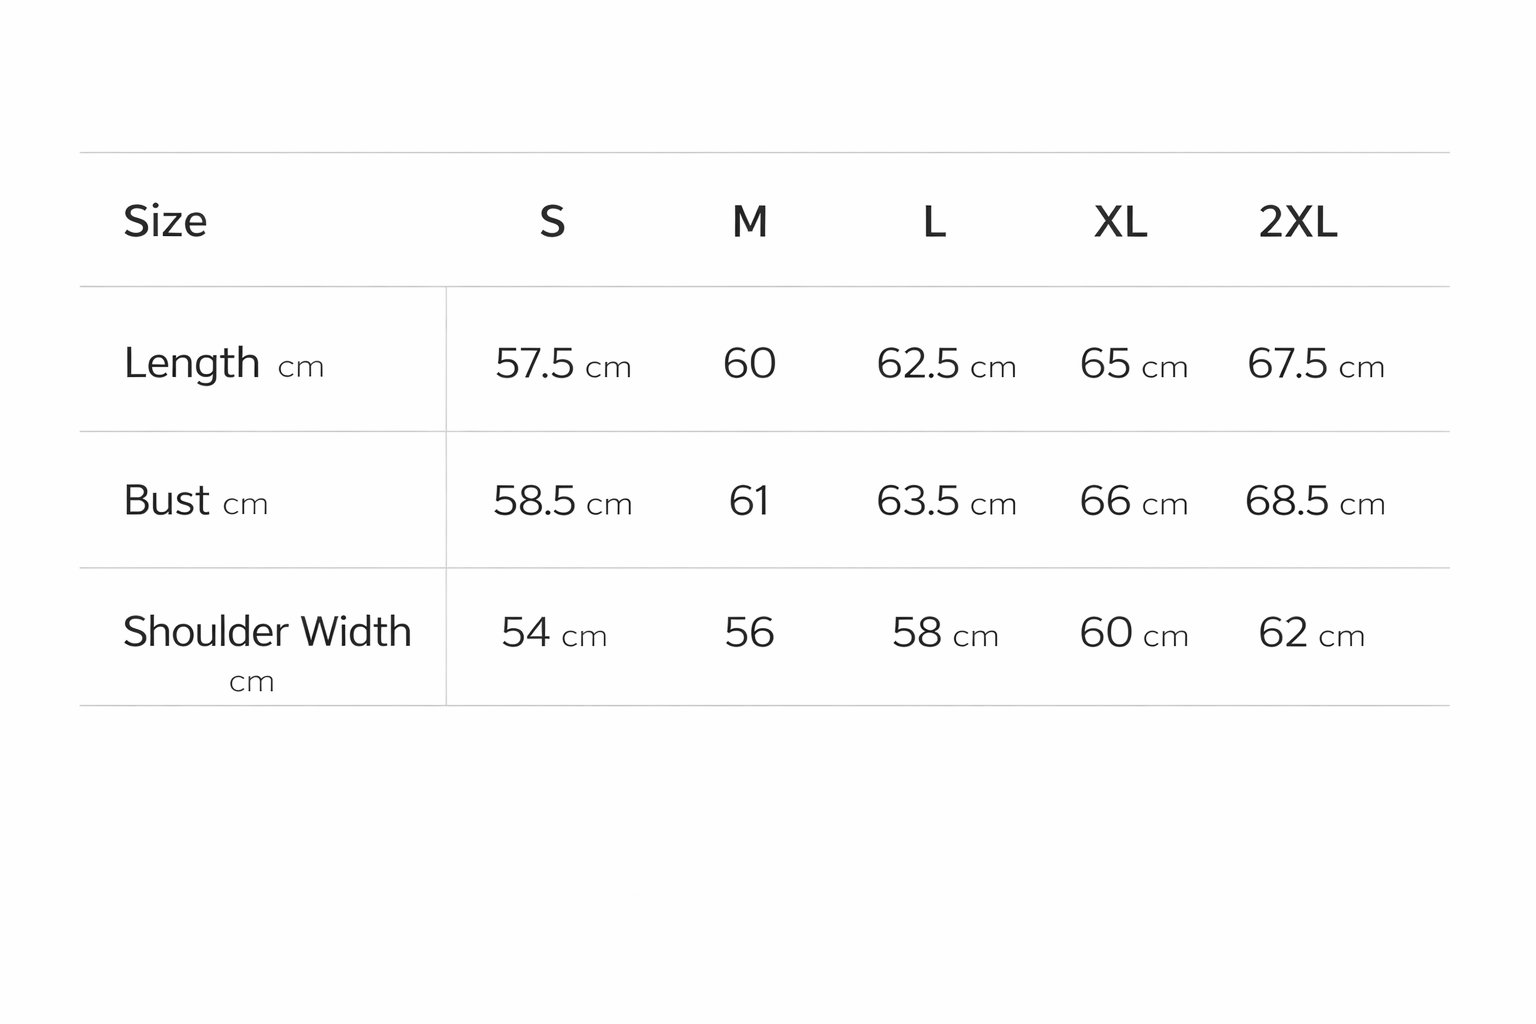1536x1024 pixels.
Task: Click the 62.5 cm length cell
Action: tap(946, 364)
